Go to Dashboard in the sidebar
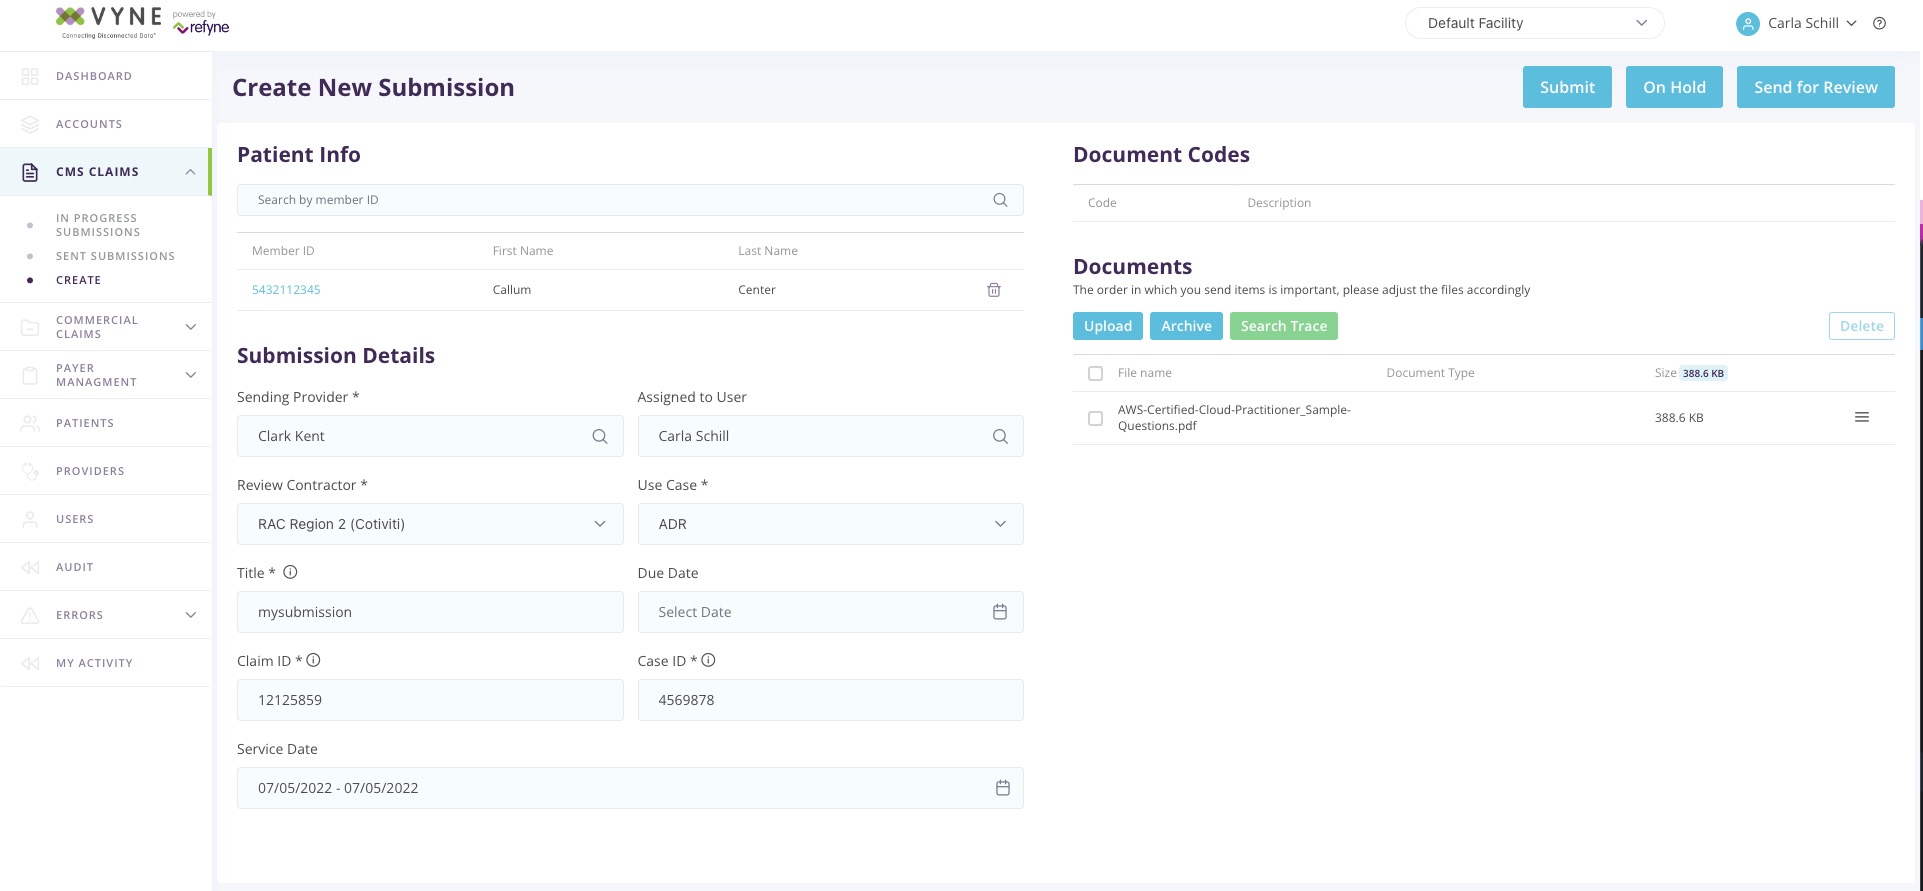1923x891 pixels. point(94,76)
